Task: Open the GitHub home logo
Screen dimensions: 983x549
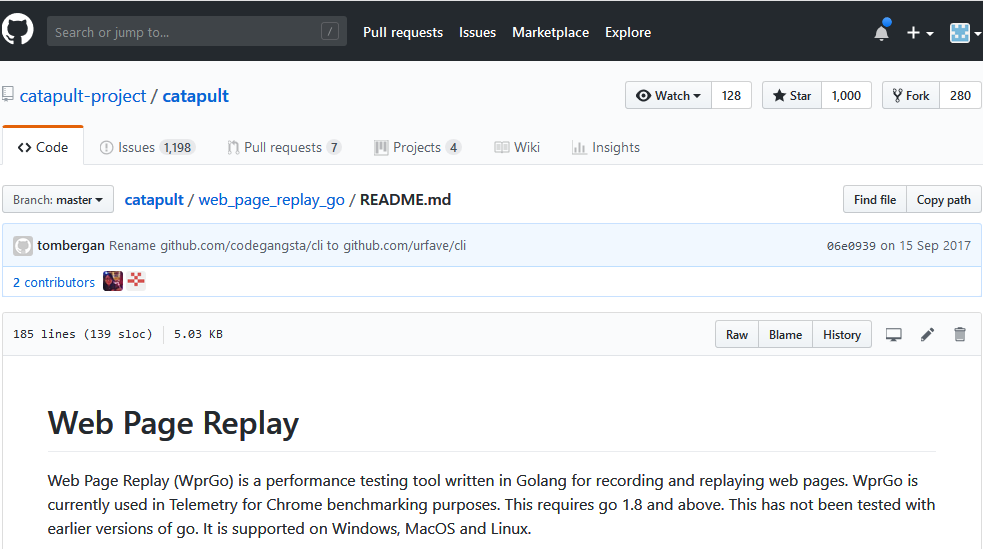Action: coord(17,29)
